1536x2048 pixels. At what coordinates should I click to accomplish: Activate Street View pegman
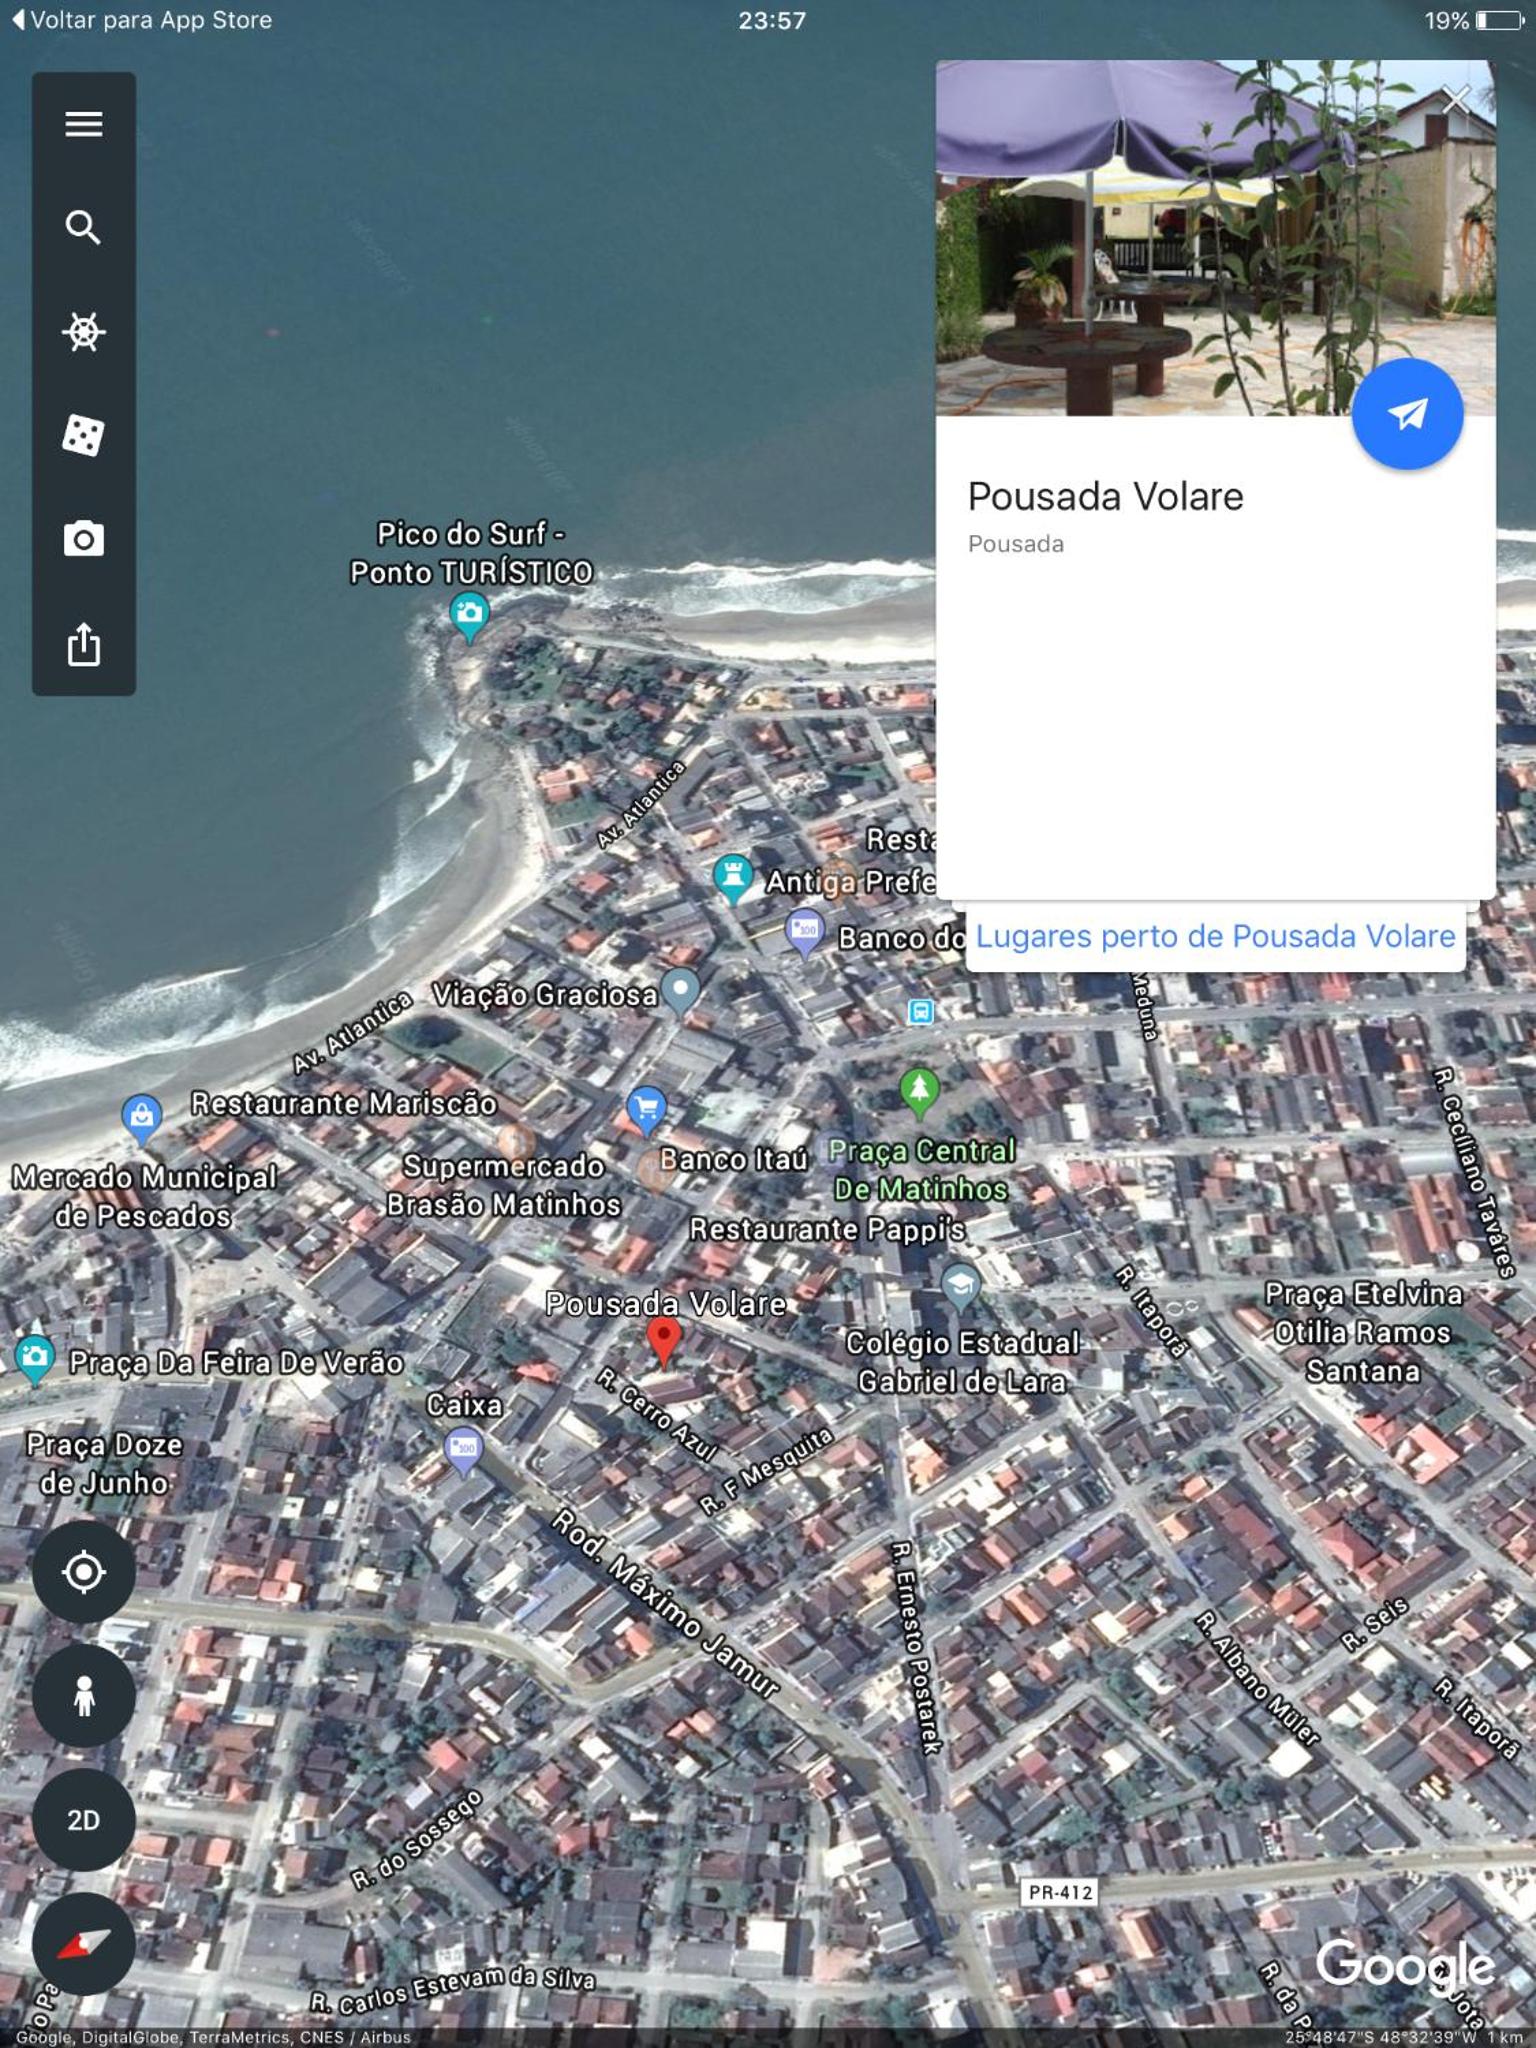coord(84,1696)
